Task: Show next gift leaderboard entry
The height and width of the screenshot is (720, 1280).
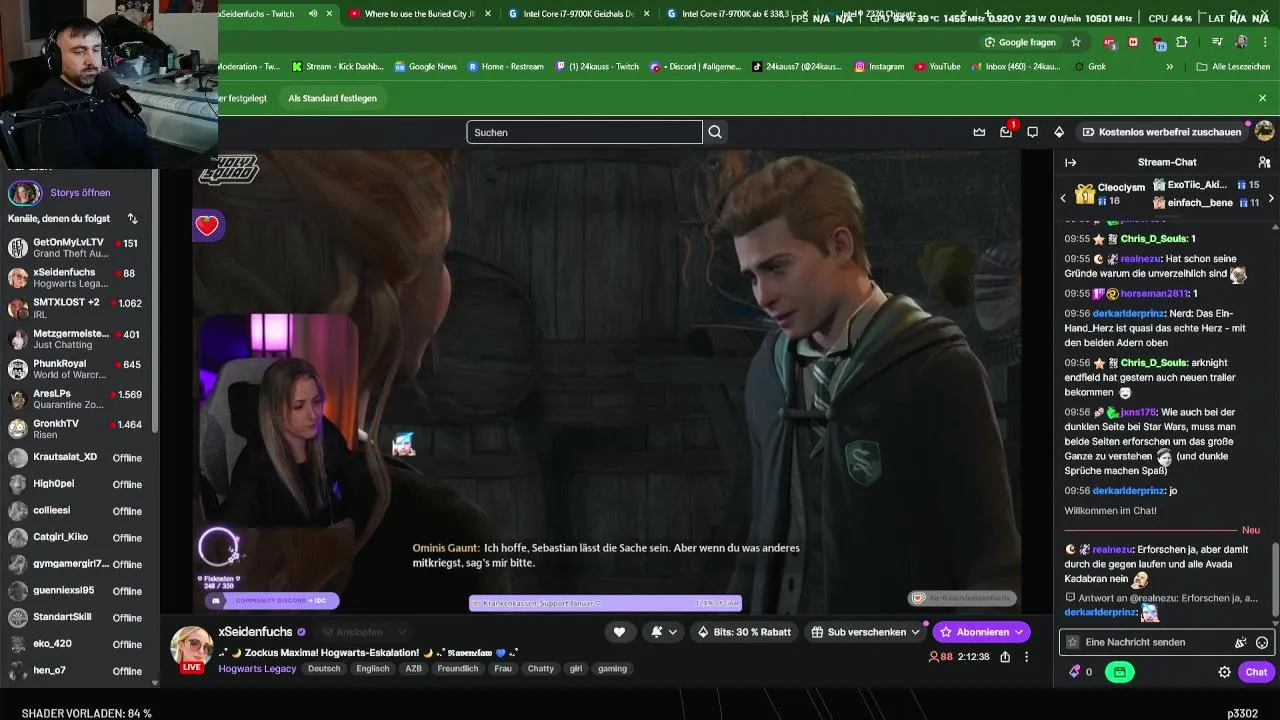Action: pyautogui.click(x=1271, y=198)
